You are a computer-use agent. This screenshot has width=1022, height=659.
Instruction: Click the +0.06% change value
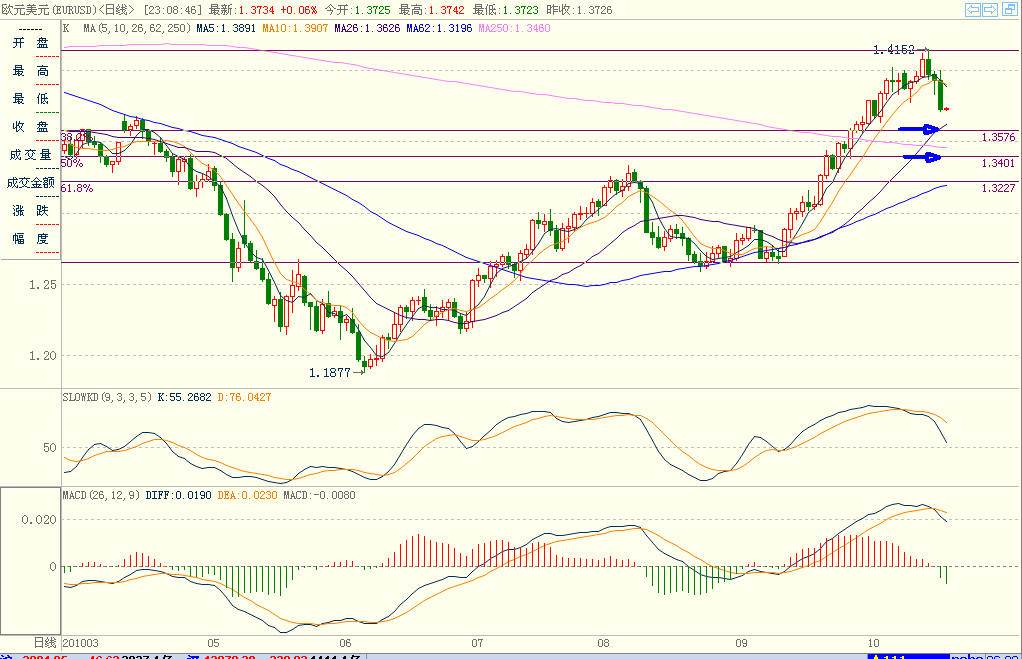tap(299, 10)
